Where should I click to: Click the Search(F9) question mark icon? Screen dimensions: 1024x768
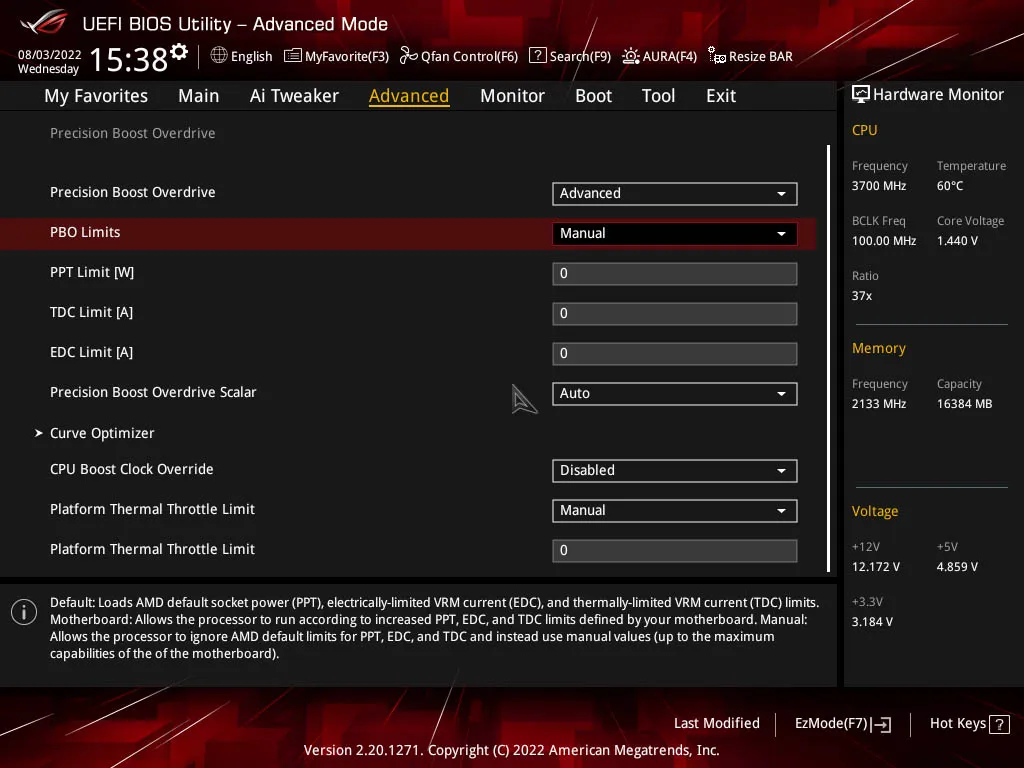[x=537, y=56]
